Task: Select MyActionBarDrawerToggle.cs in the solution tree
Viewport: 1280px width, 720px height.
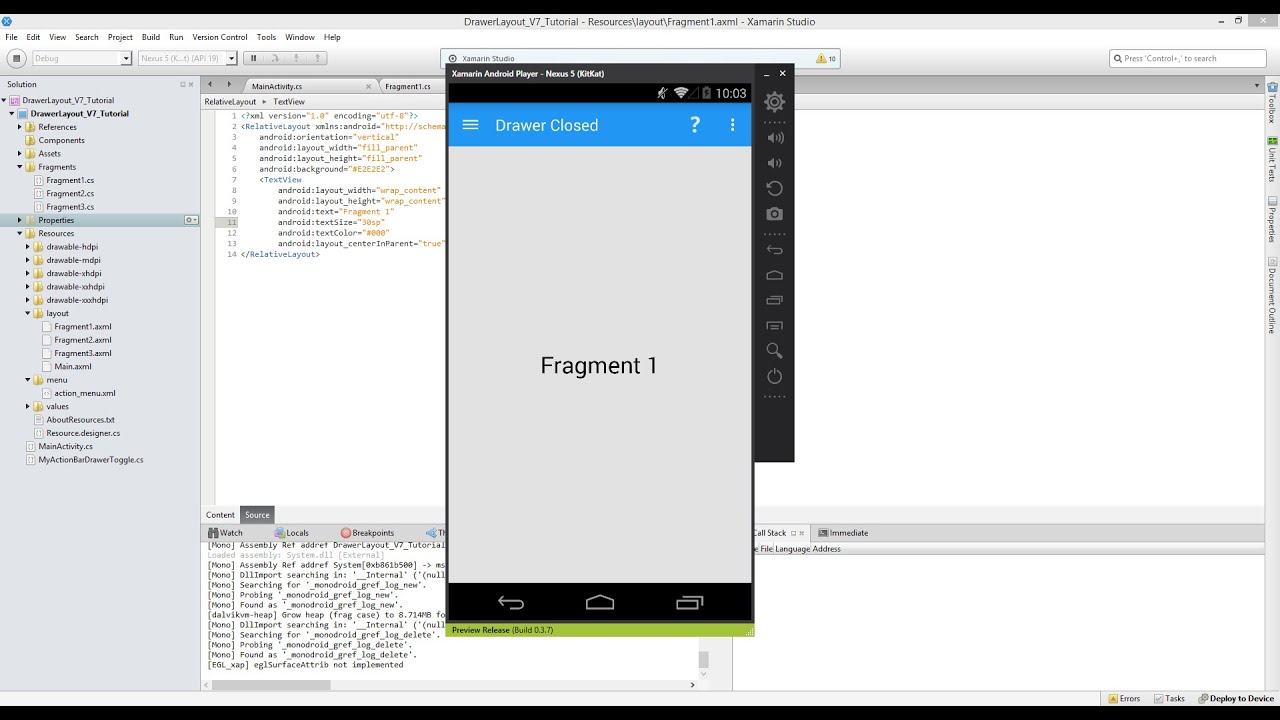Action: [x=91, y=460]
